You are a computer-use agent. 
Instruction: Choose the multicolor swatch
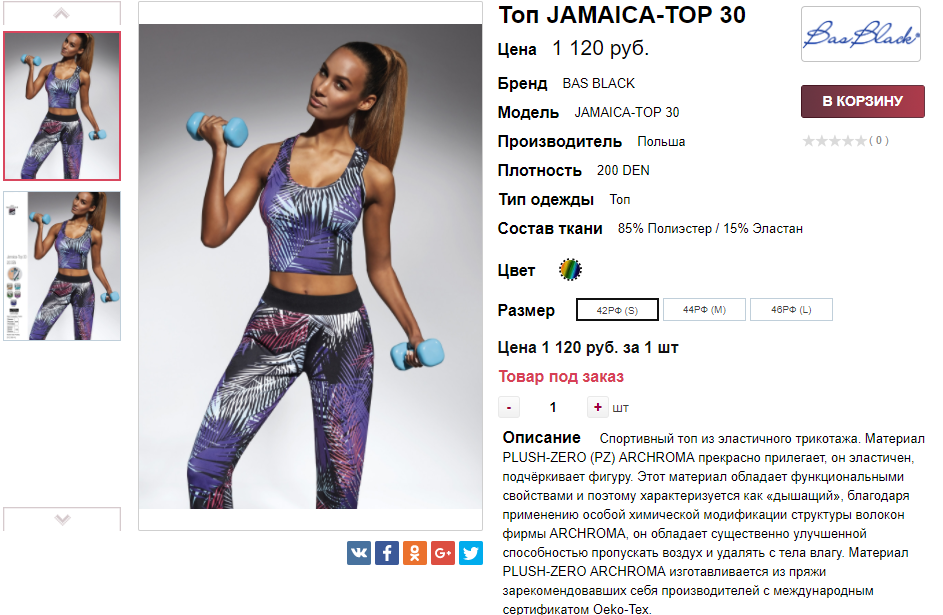(570, 270)
